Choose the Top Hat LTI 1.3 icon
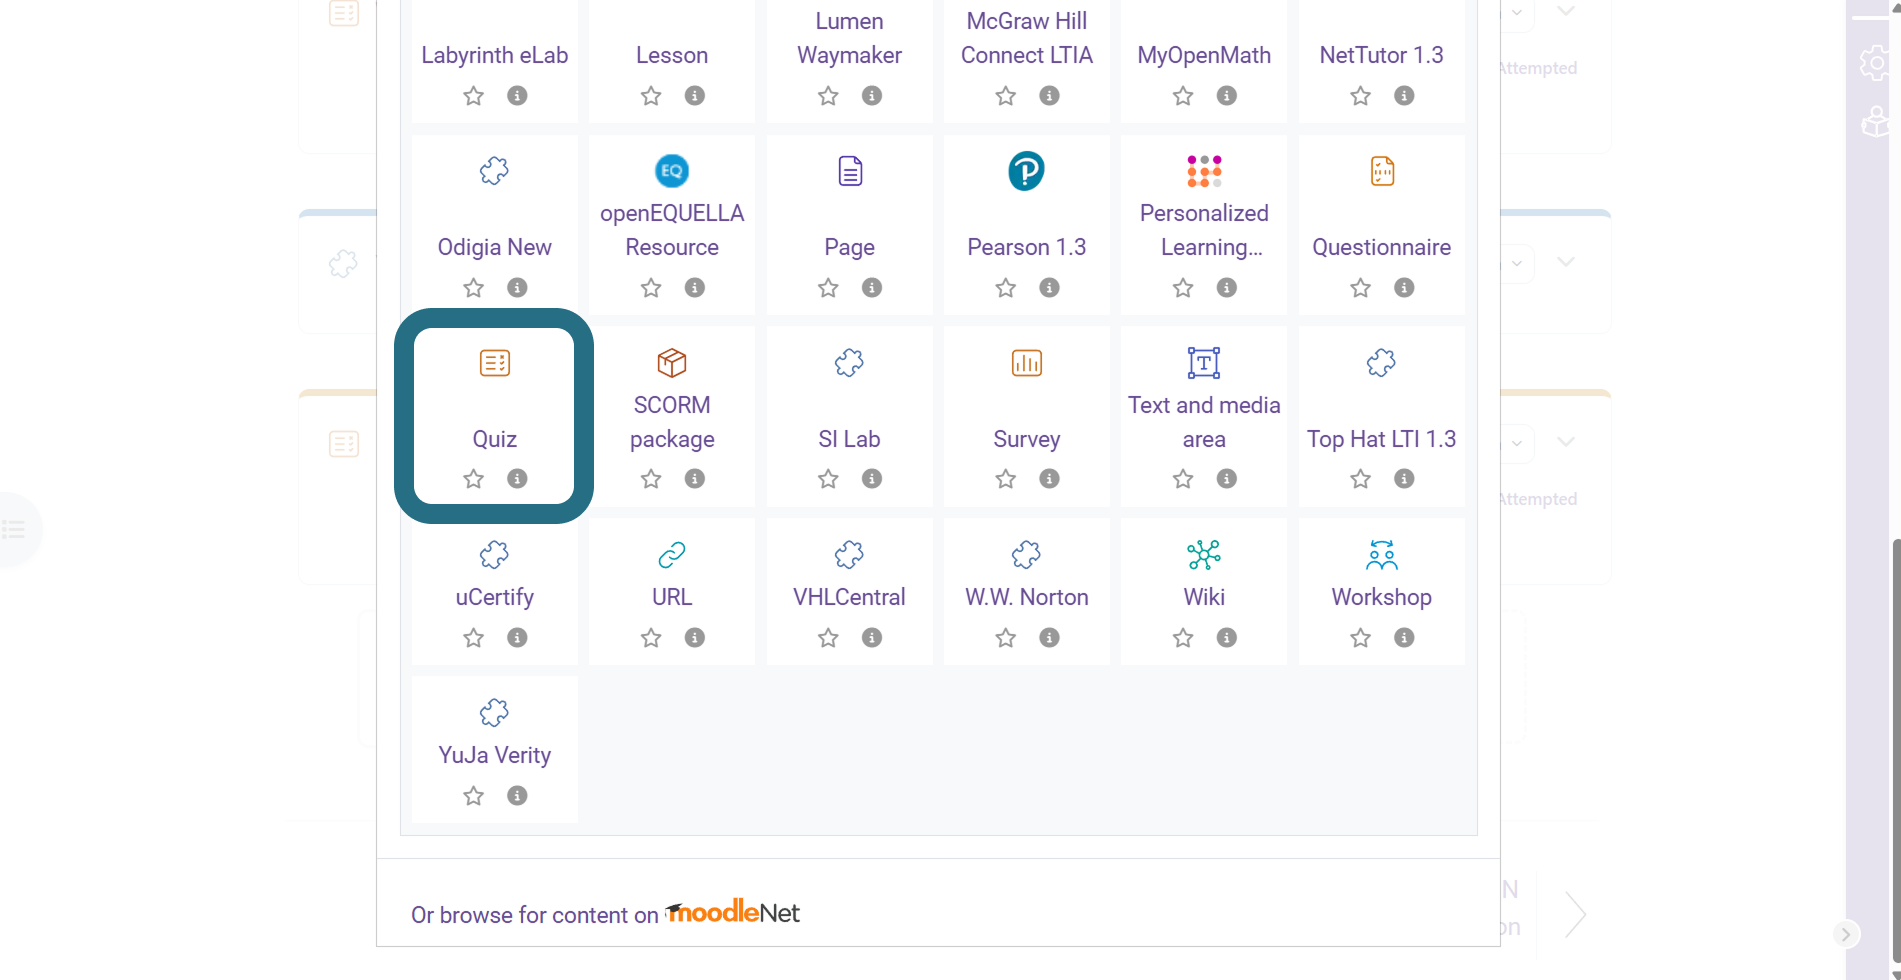 coord(1381,363)
